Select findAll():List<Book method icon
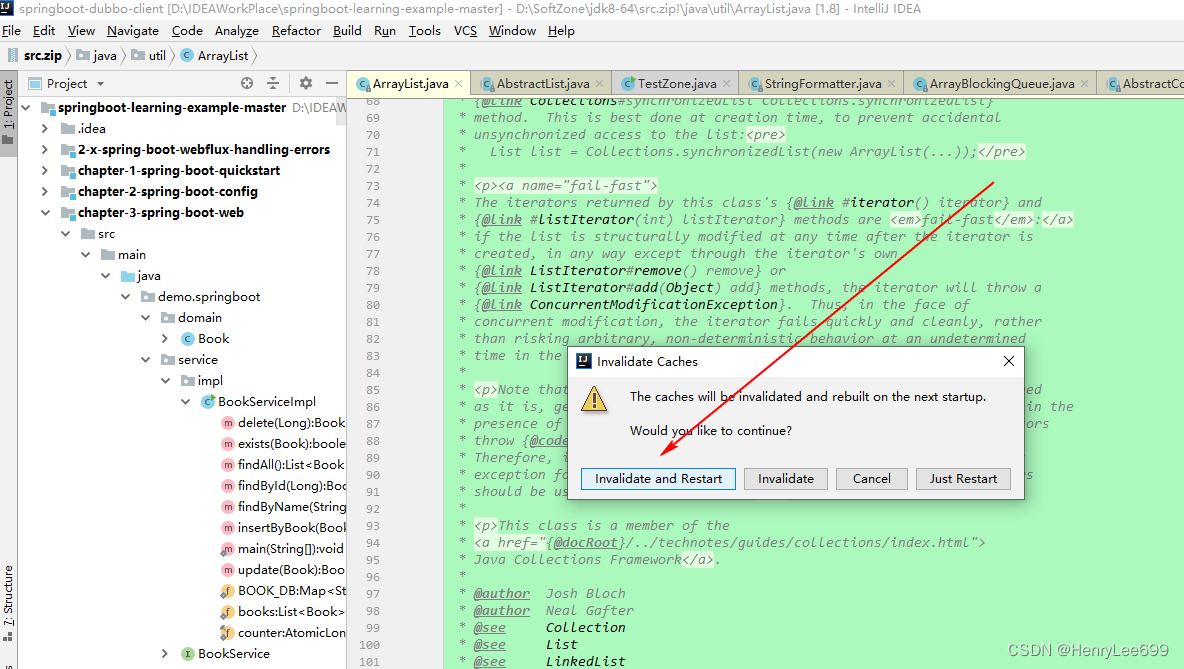Viewport: 1184px width, 669px height. point(228,465)
